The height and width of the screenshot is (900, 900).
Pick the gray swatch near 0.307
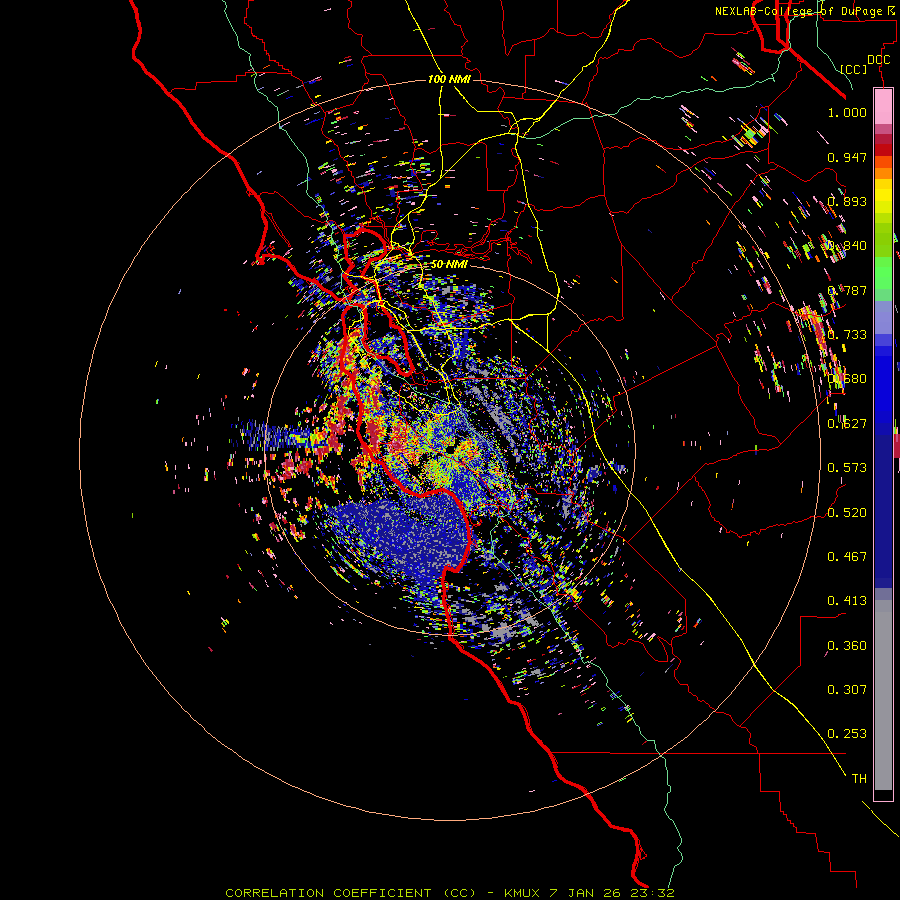click(x=883, y=695)
